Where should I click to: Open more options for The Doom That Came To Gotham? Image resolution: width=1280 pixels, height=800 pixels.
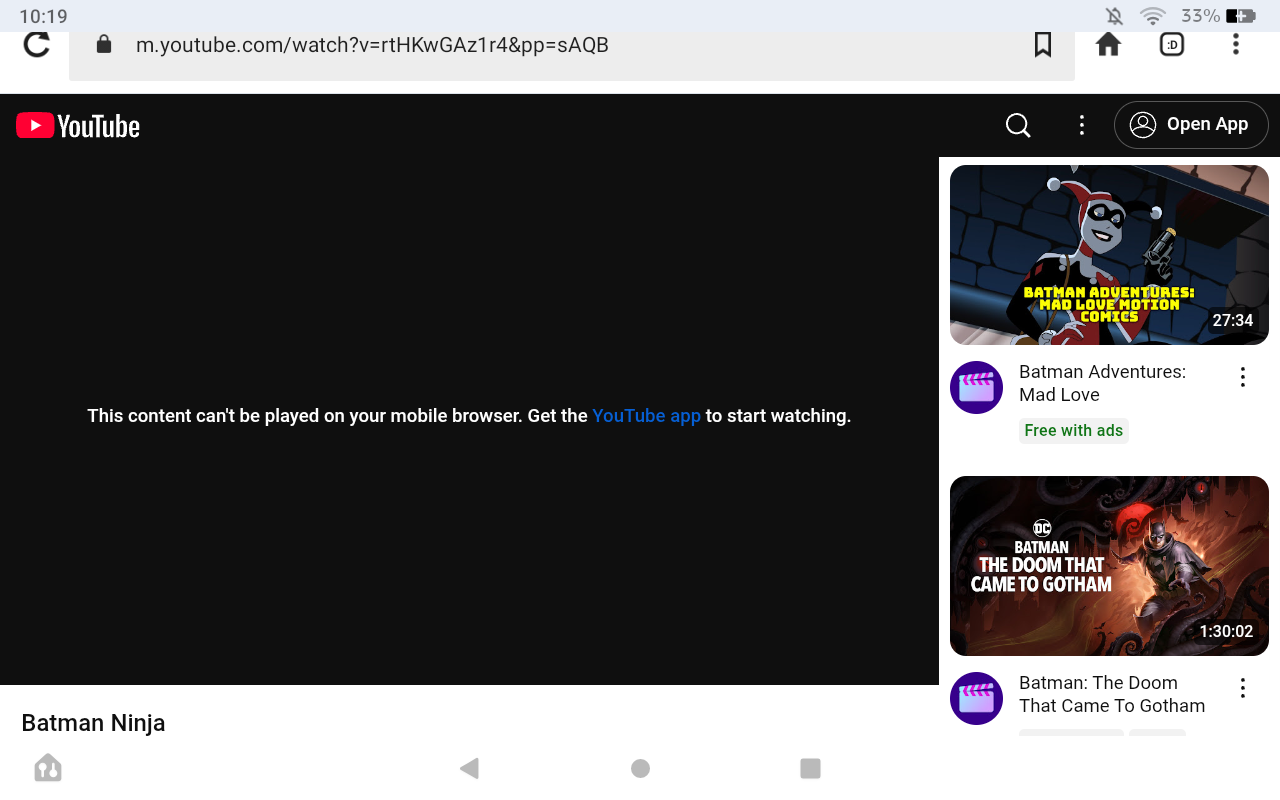[1242, 688]
